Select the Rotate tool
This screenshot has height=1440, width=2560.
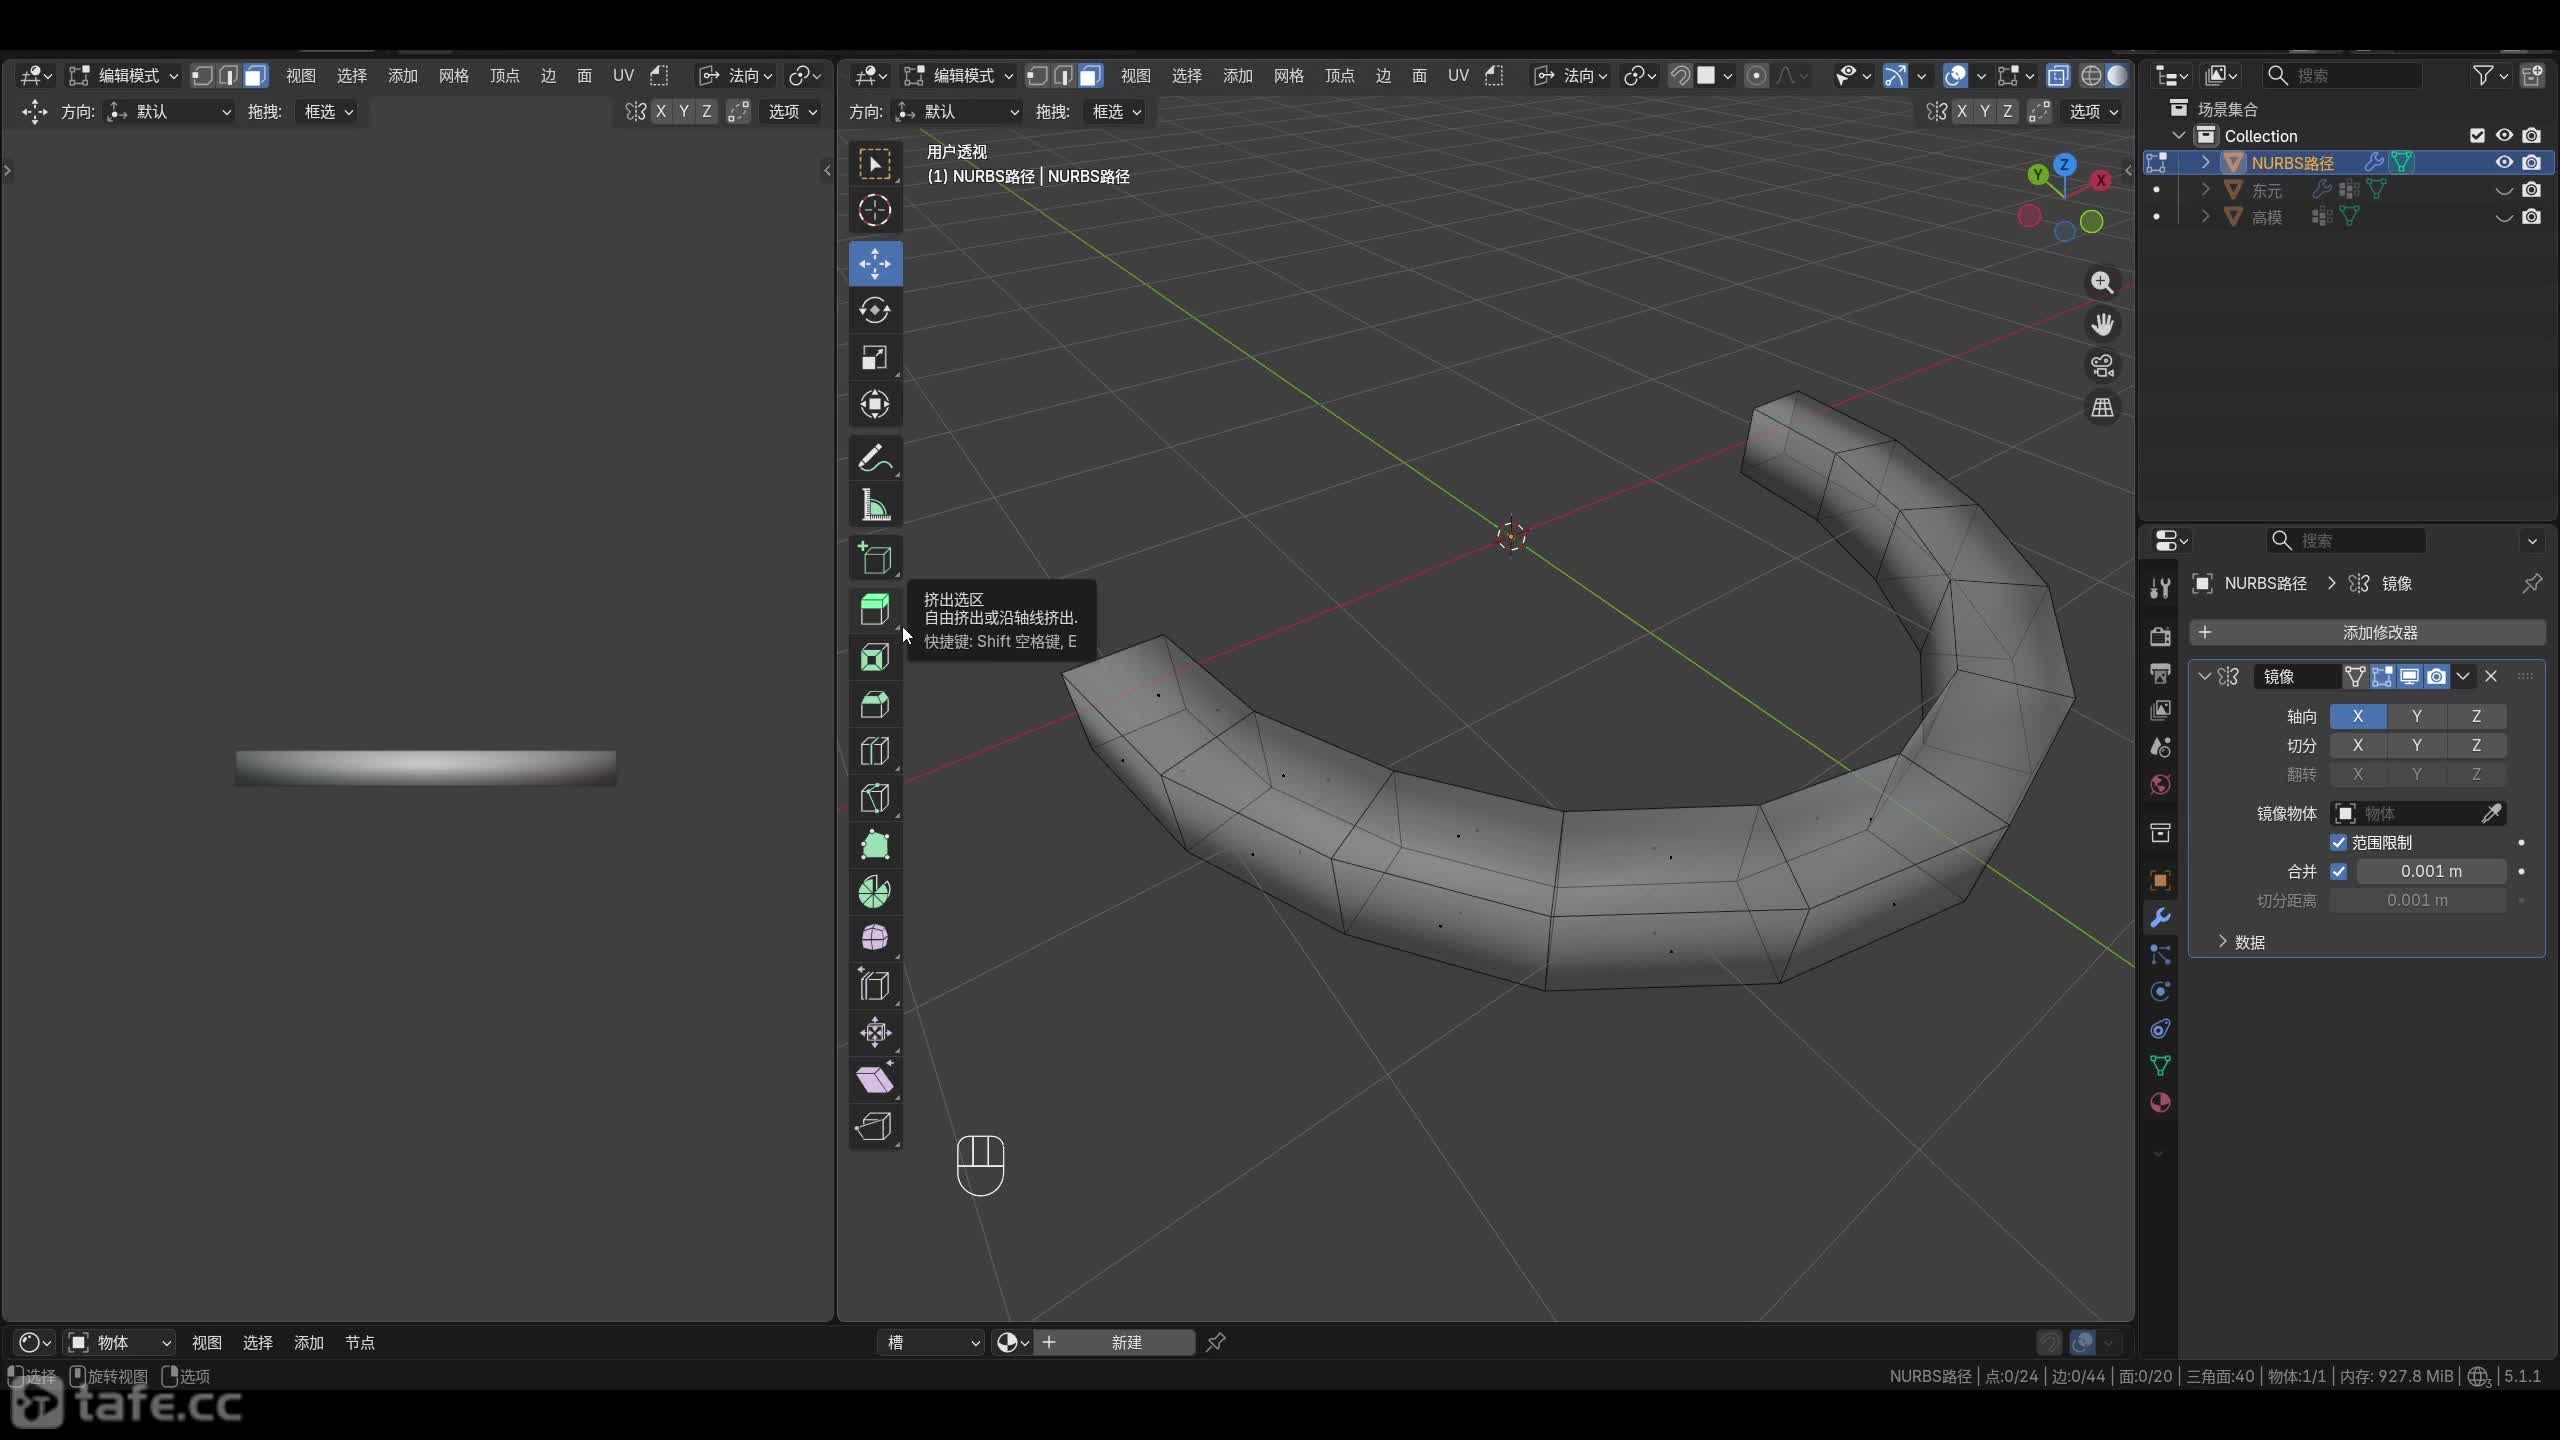pos(875,311)
